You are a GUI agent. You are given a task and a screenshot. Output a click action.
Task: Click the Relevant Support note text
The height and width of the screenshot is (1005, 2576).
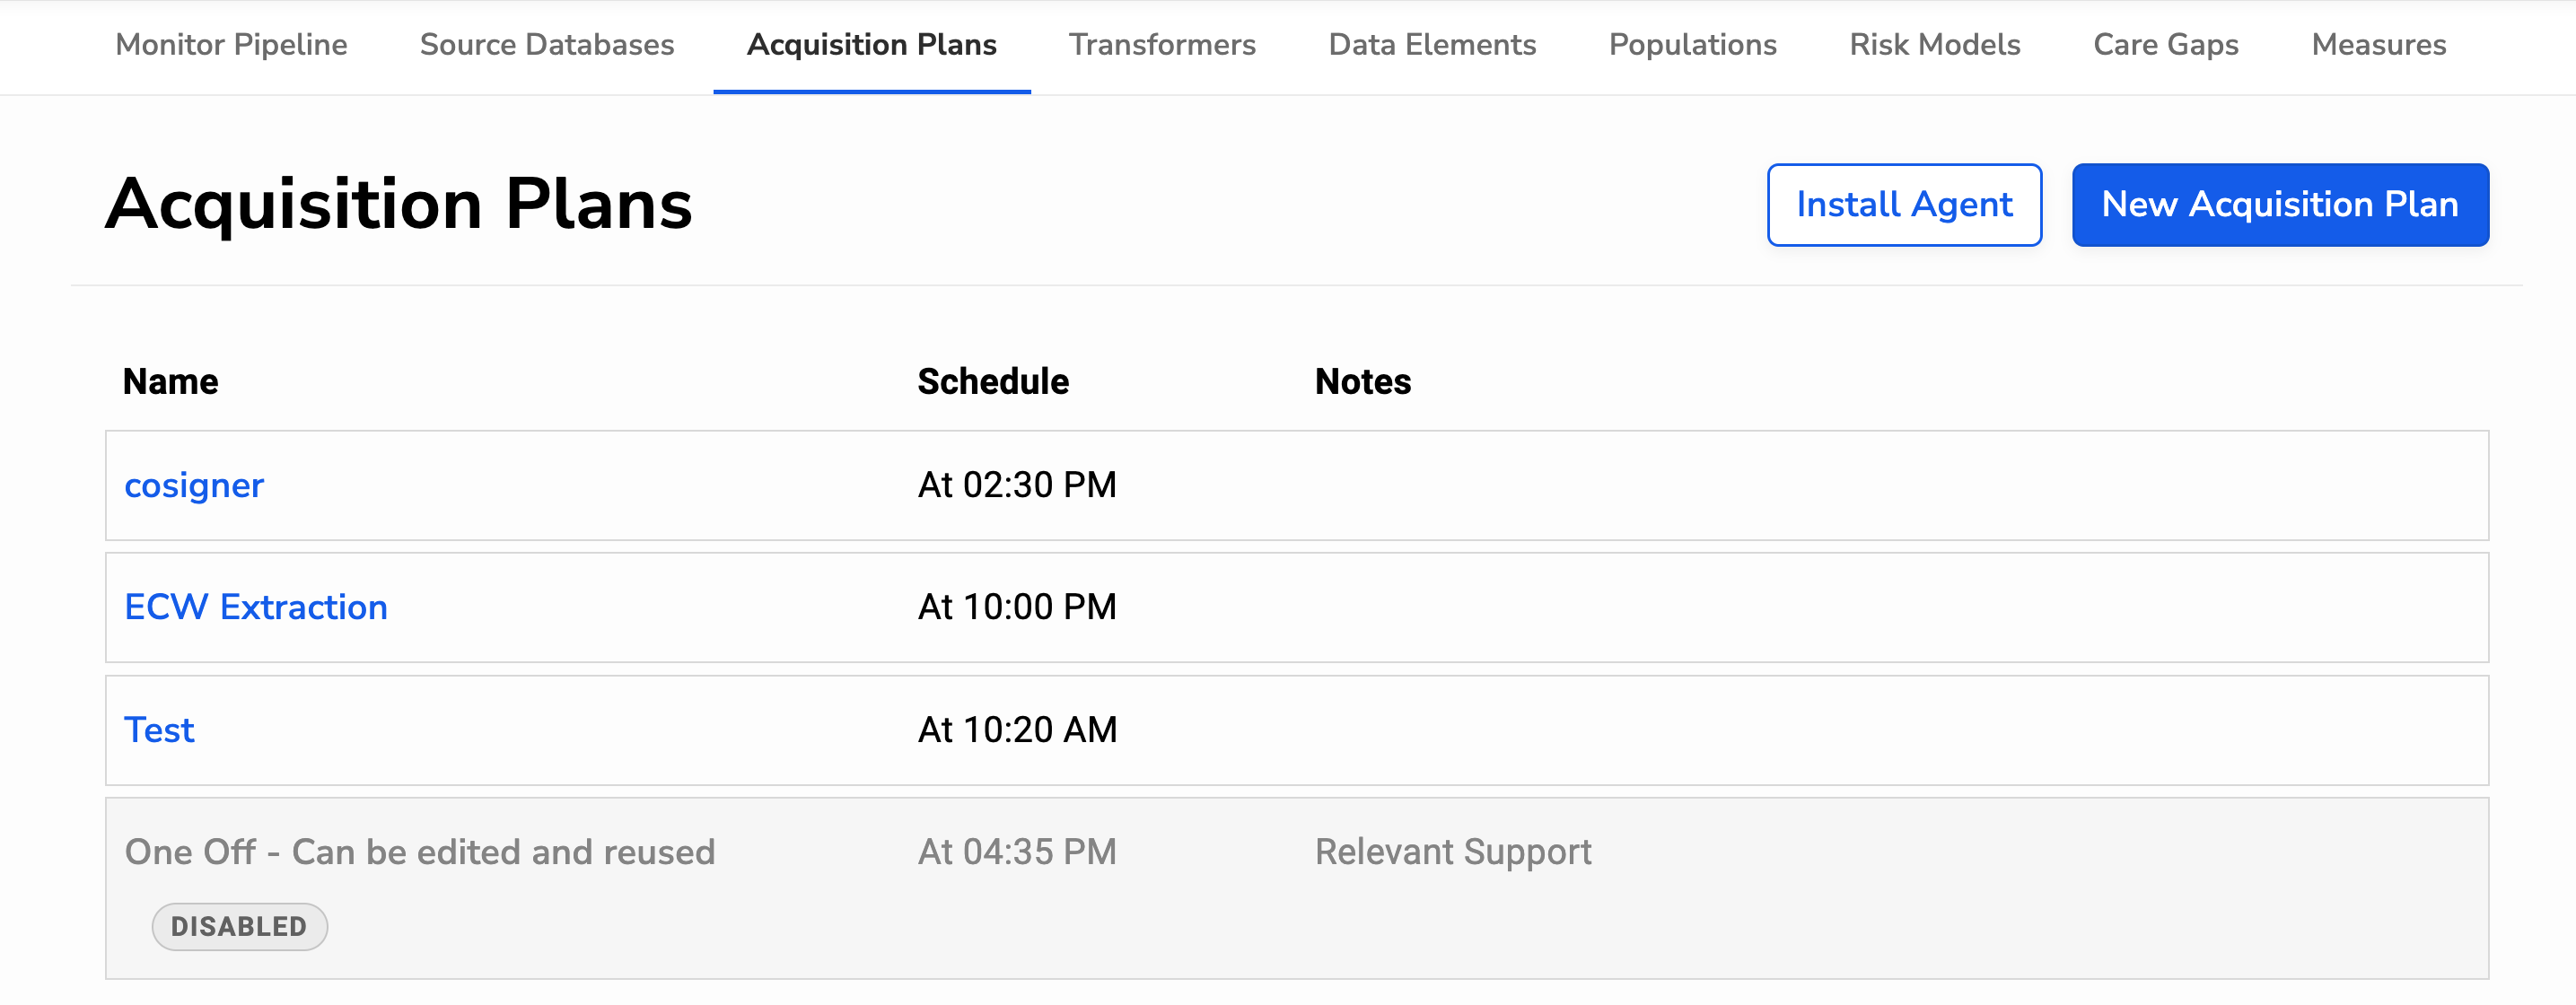tap(1453, 852)
